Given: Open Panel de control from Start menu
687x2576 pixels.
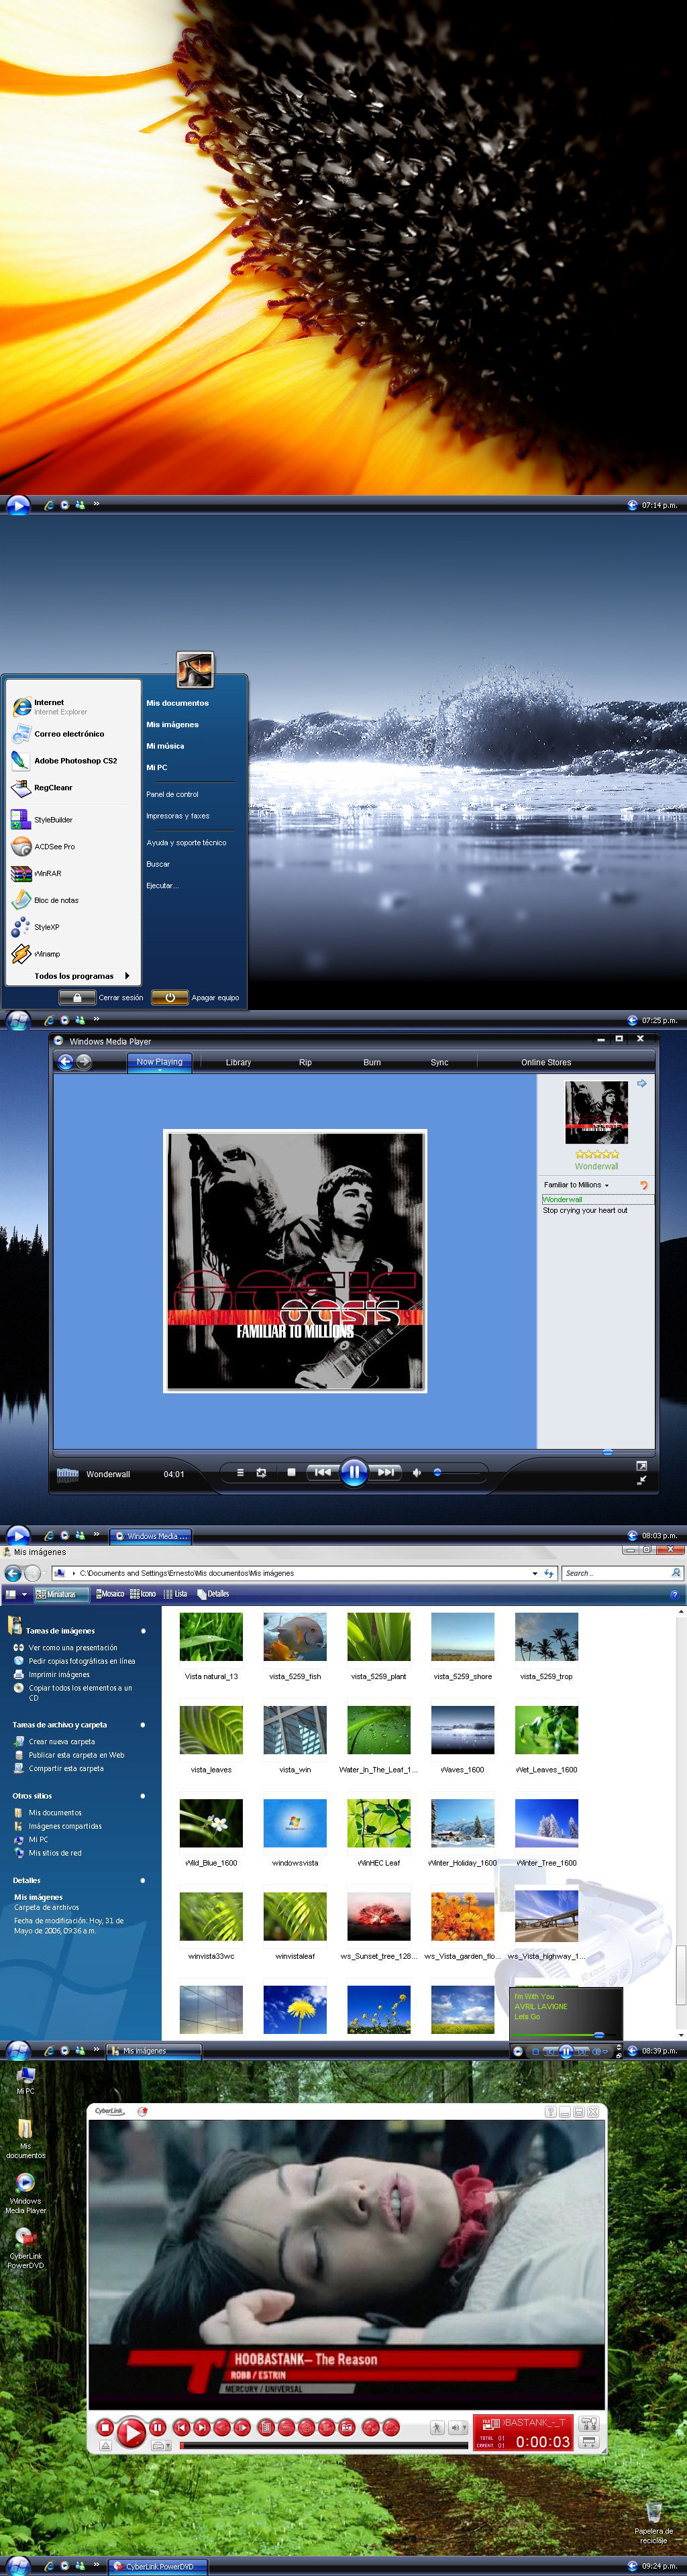Looking at the screenshot, I should [x=172, y=794].
